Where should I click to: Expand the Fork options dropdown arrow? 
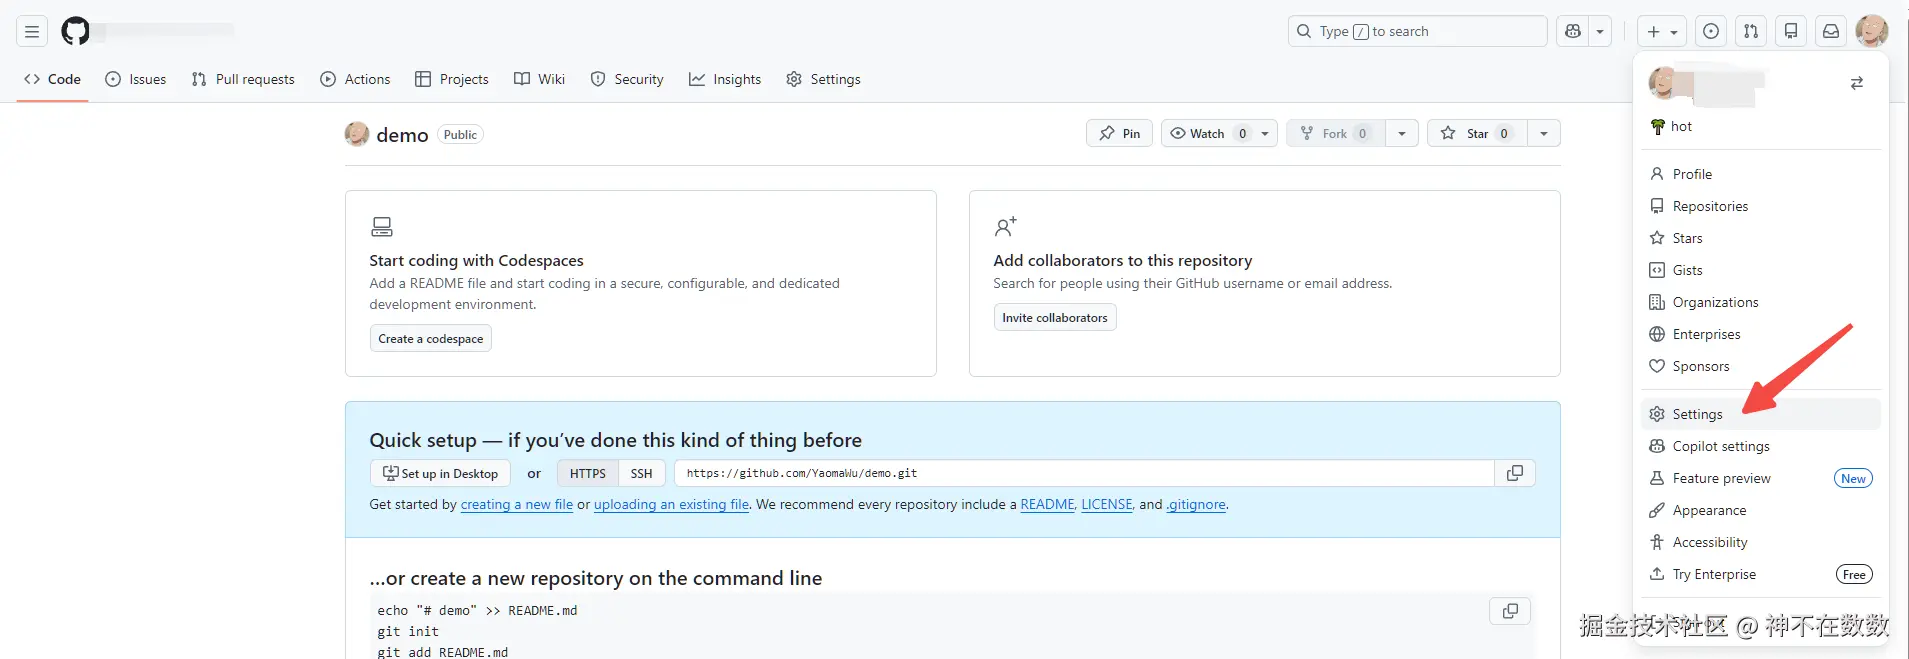click(x=1402, y=134)
